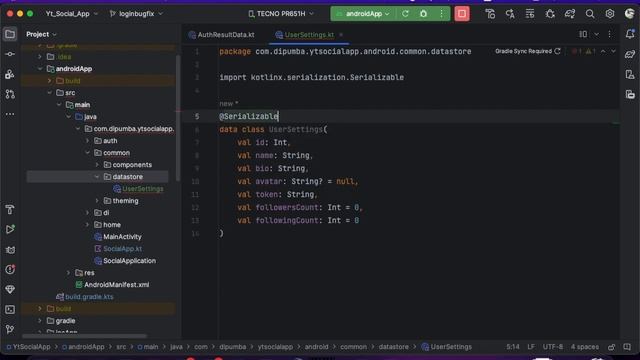Viewport: 640px width, 360px height.
Task: Open the Problems tool window icon
Action: (x=10, y=269)
